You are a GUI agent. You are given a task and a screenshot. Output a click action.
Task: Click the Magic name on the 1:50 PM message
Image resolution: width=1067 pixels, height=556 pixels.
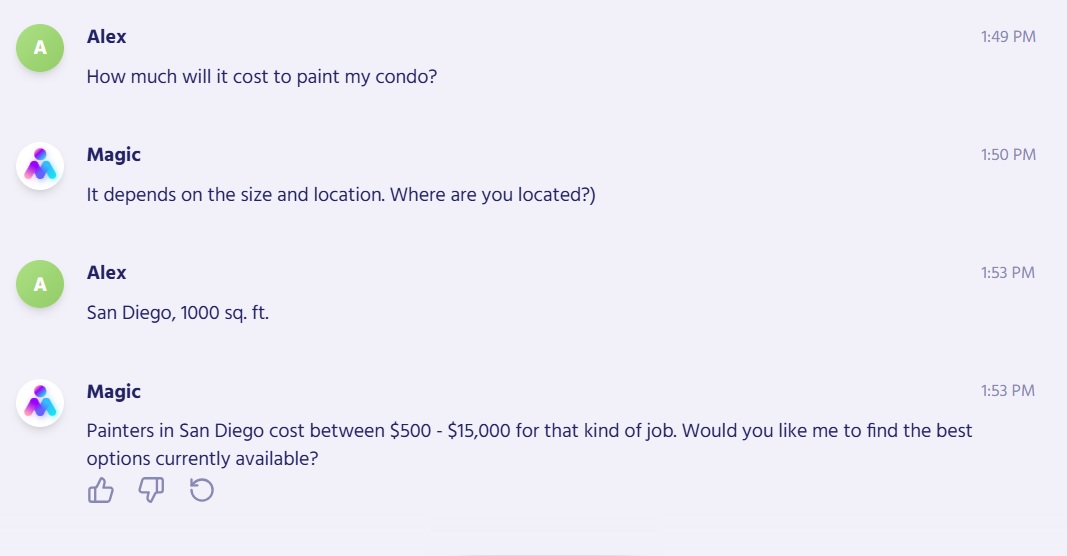[x=114, y=155]
